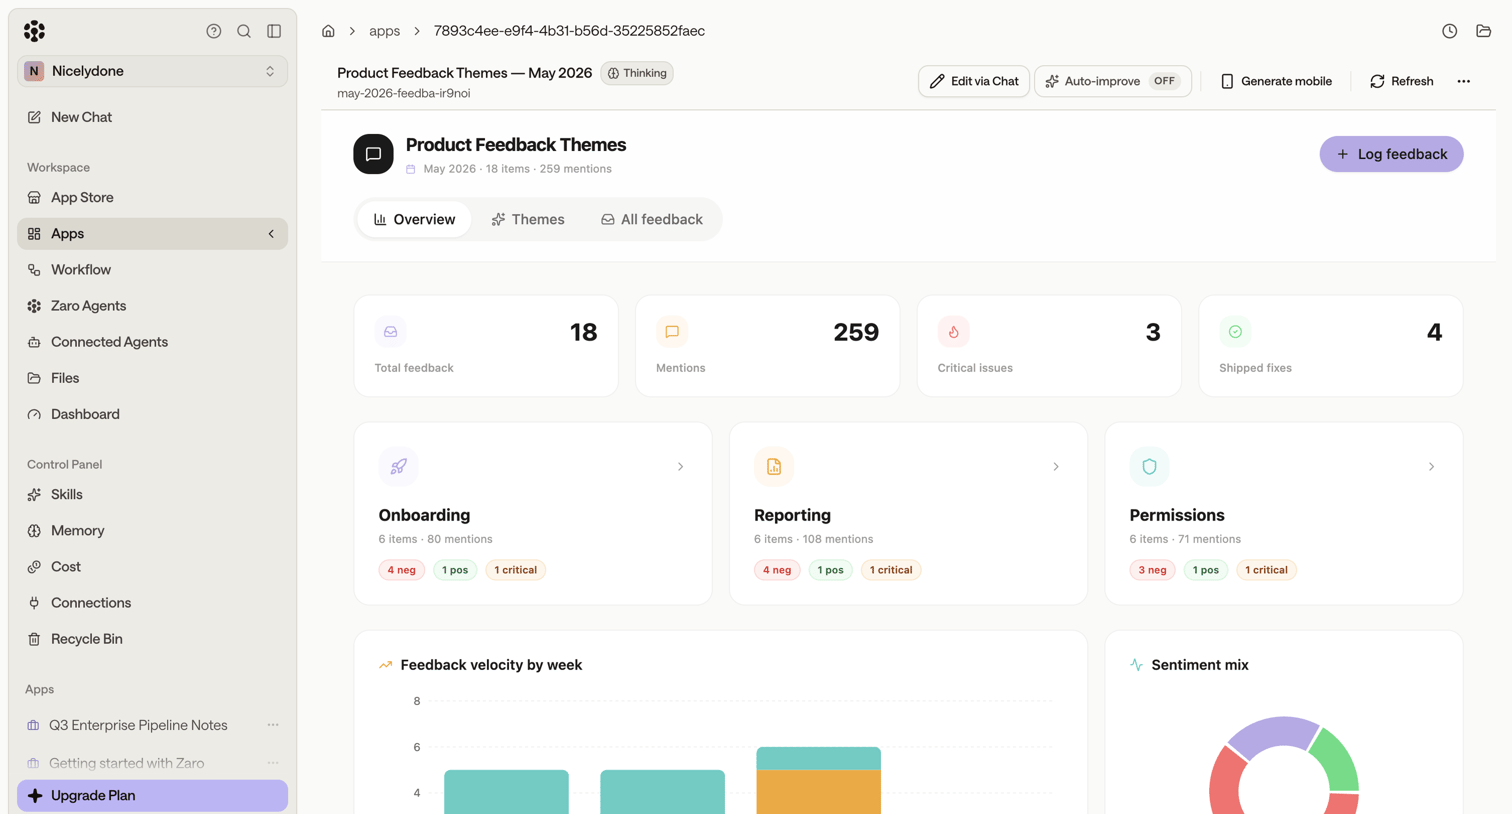This screenshot has width=1512, height=814.
Task: Click Log feedback button
Action: 1391,154
